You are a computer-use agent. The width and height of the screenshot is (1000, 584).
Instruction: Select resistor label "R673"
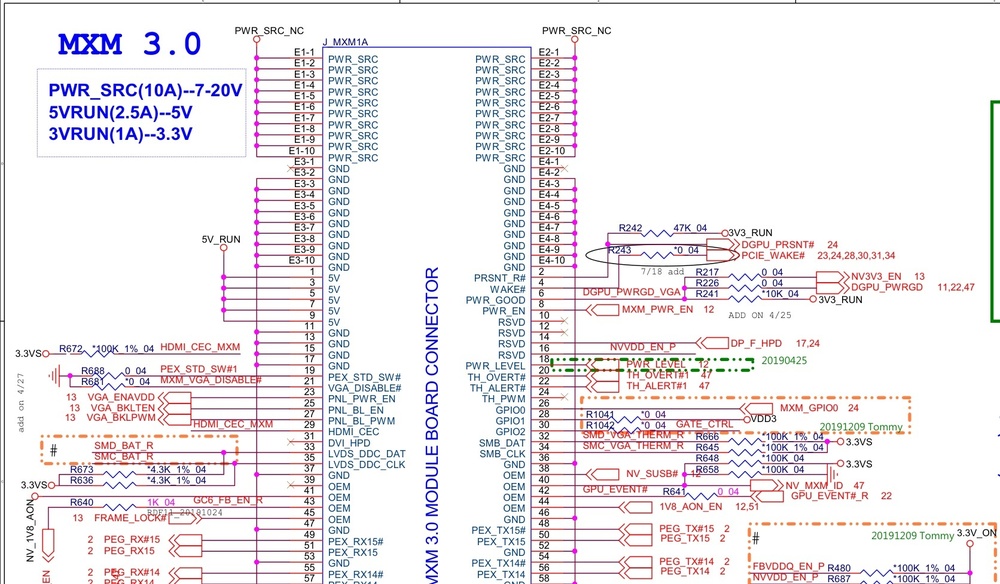point(82,469)
